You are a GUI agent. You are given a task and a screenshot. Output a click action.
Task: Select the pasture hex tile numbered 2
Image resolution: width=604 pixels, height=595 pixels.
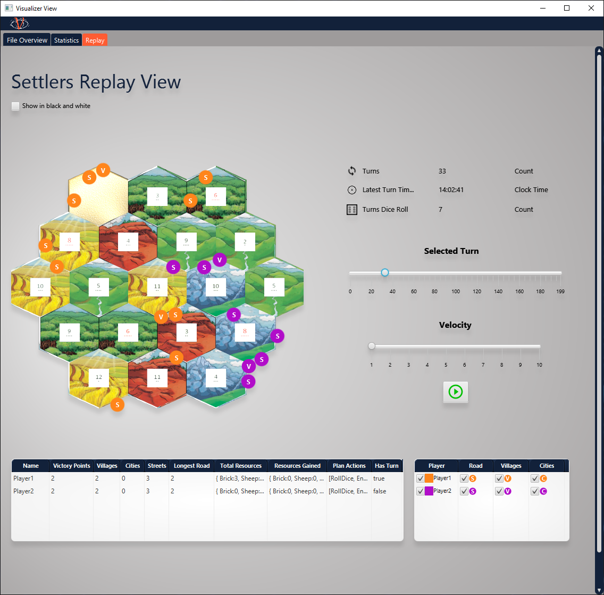[245, 242]
